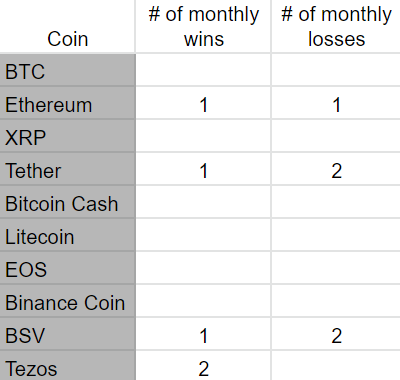Click the Litecoin cell
Image resolution: width=400 pixels, height=380 pixels.
[x=67, y=235]
